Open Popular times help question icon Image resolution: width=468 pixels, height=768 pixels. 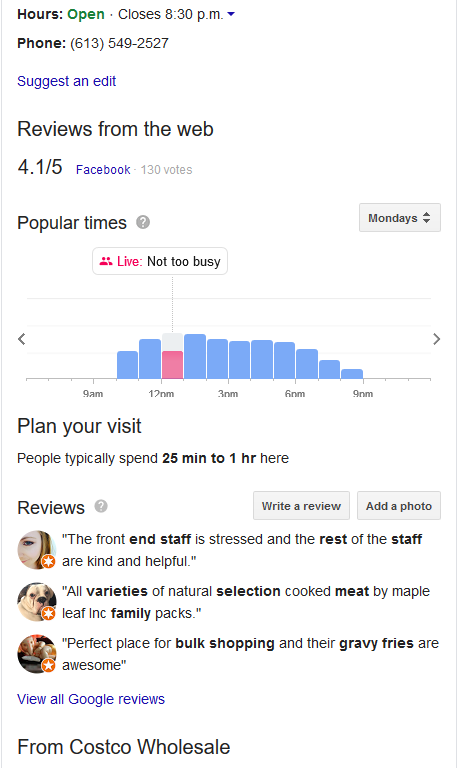pyautogui.click(x=143, y=222)
